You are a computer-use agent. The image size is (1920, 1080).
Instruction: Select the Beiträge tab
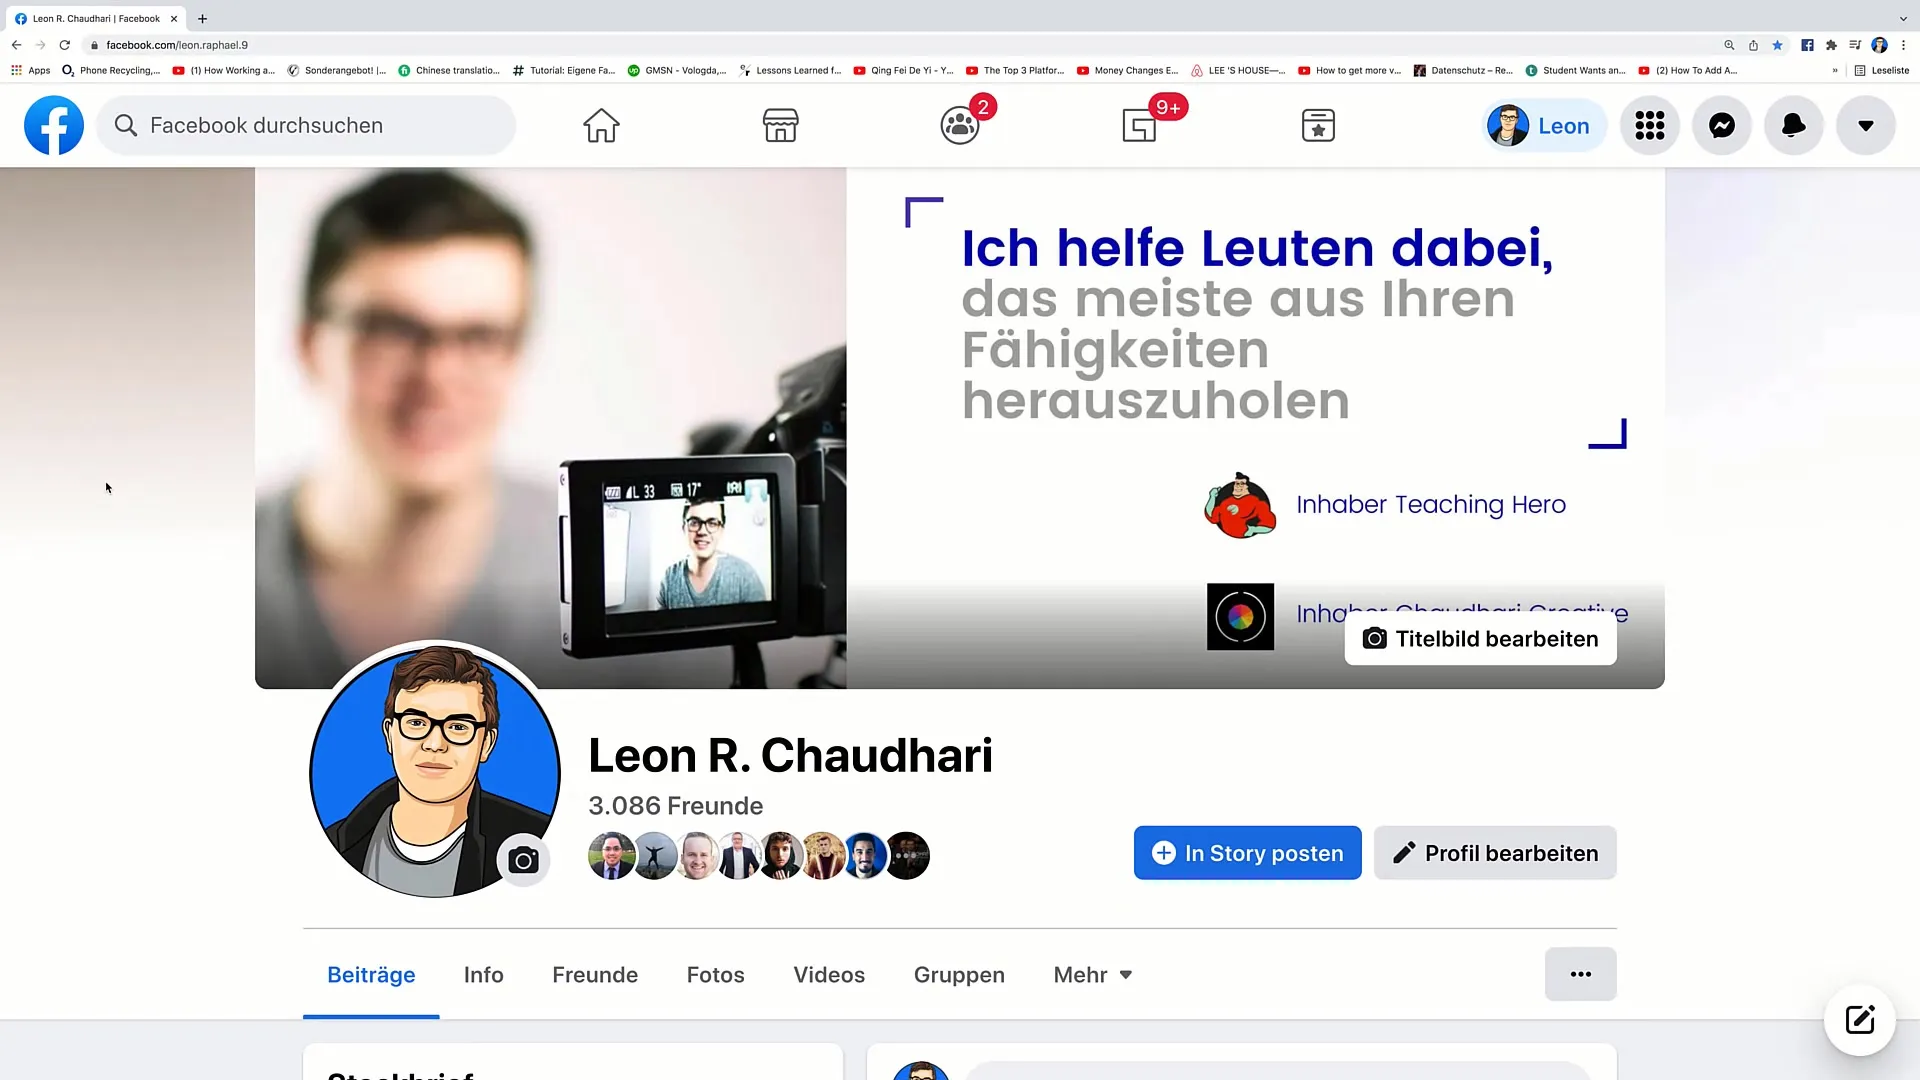[x=371, y=973]
